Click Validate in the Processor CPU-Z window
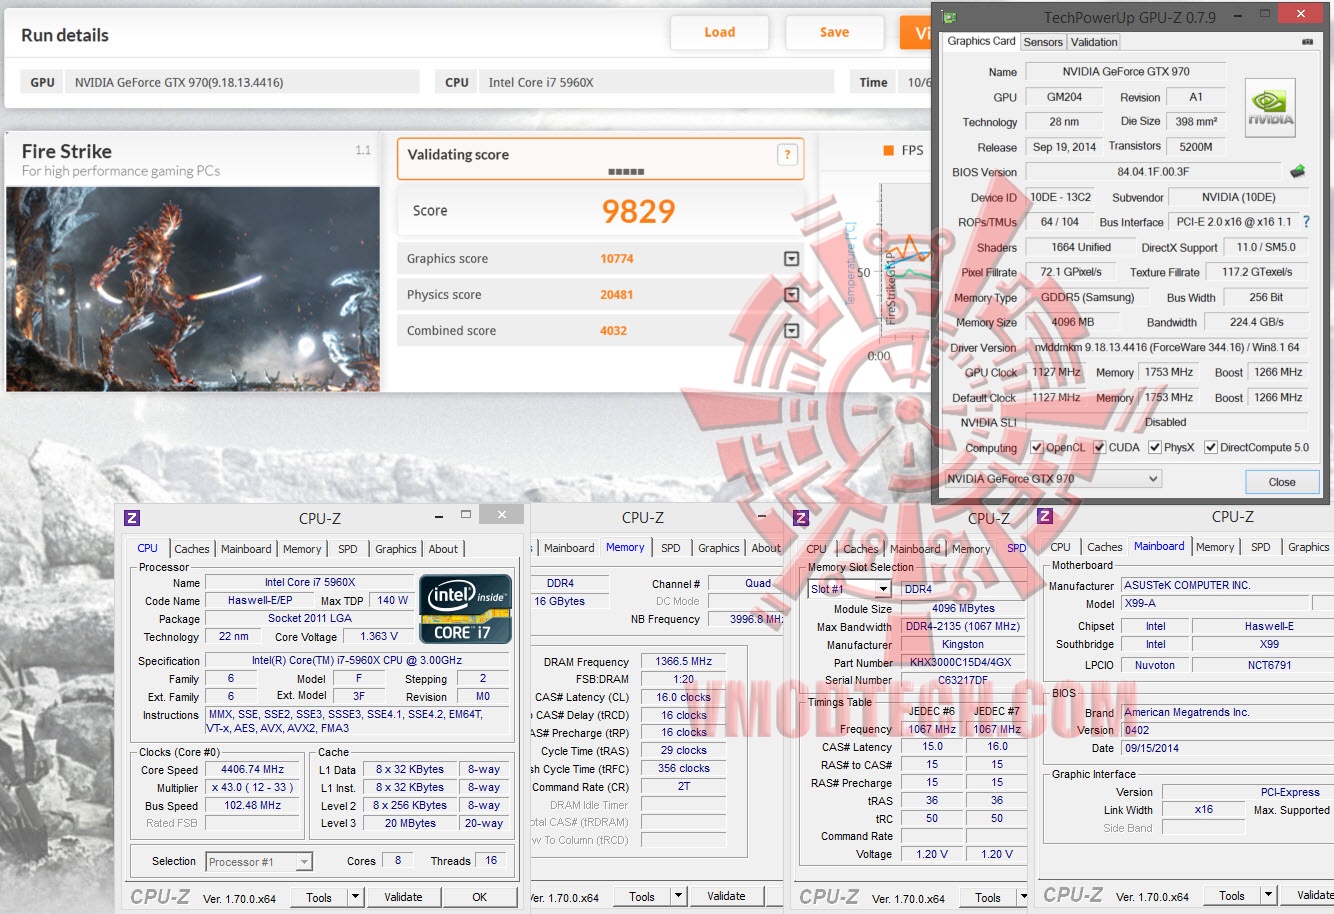 tap(403, 897)
